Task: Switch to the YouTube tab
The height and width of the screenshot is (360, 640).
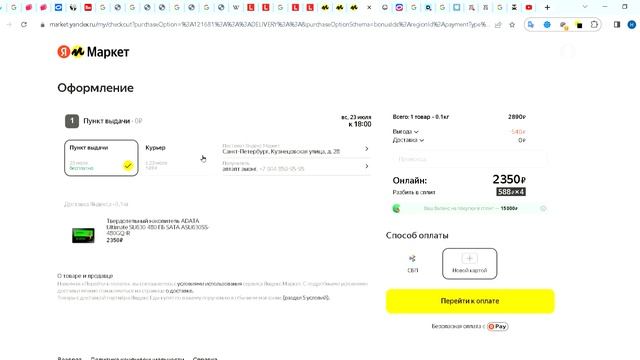Action: [529, 7]
